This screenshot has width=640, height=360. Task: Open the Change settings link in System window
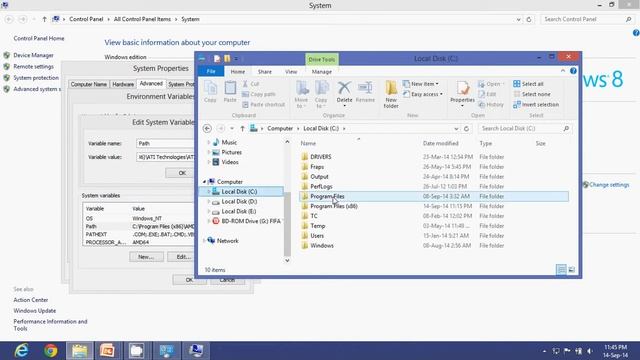(x=609, y=185)
